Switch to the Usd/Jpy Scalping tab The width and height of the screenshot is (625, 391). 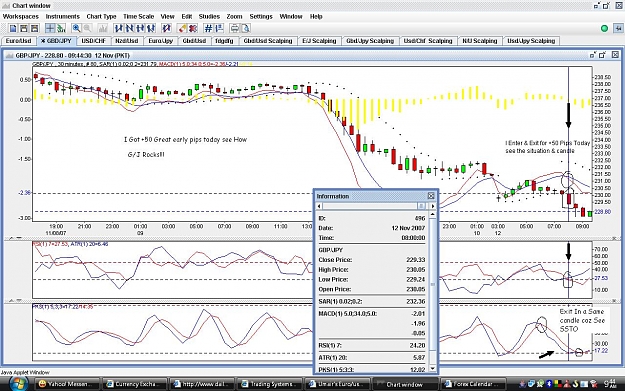point(531,41)
